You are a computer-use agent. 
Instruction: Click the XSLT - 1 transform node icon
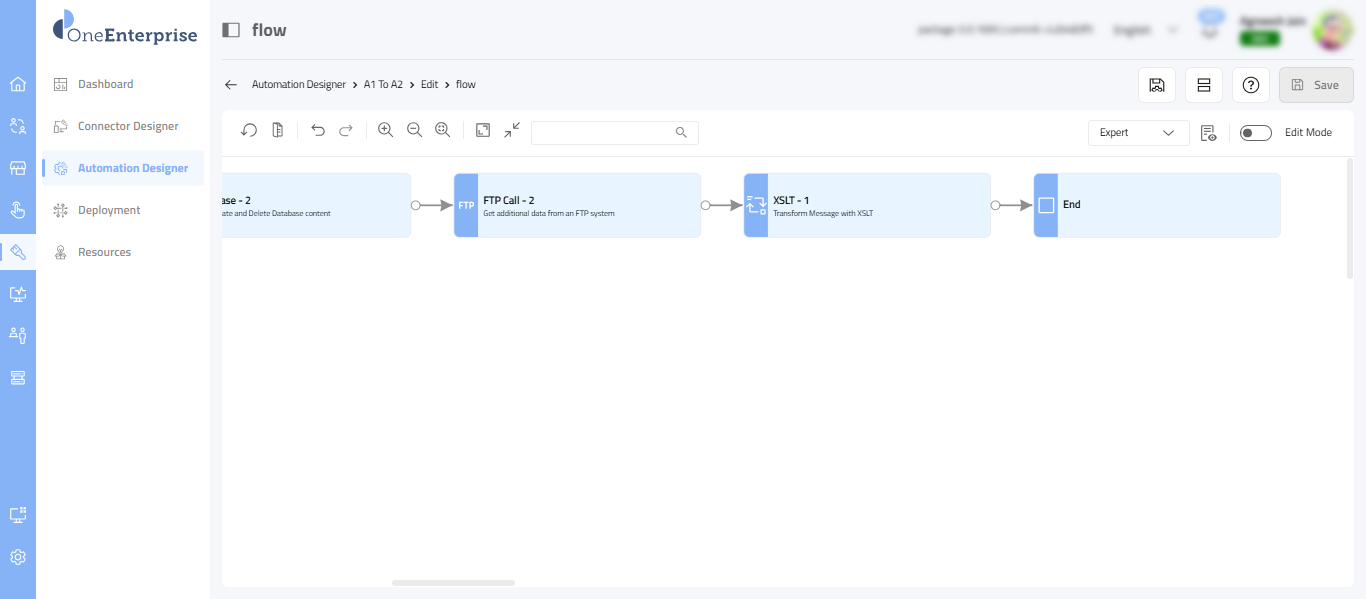756,205
